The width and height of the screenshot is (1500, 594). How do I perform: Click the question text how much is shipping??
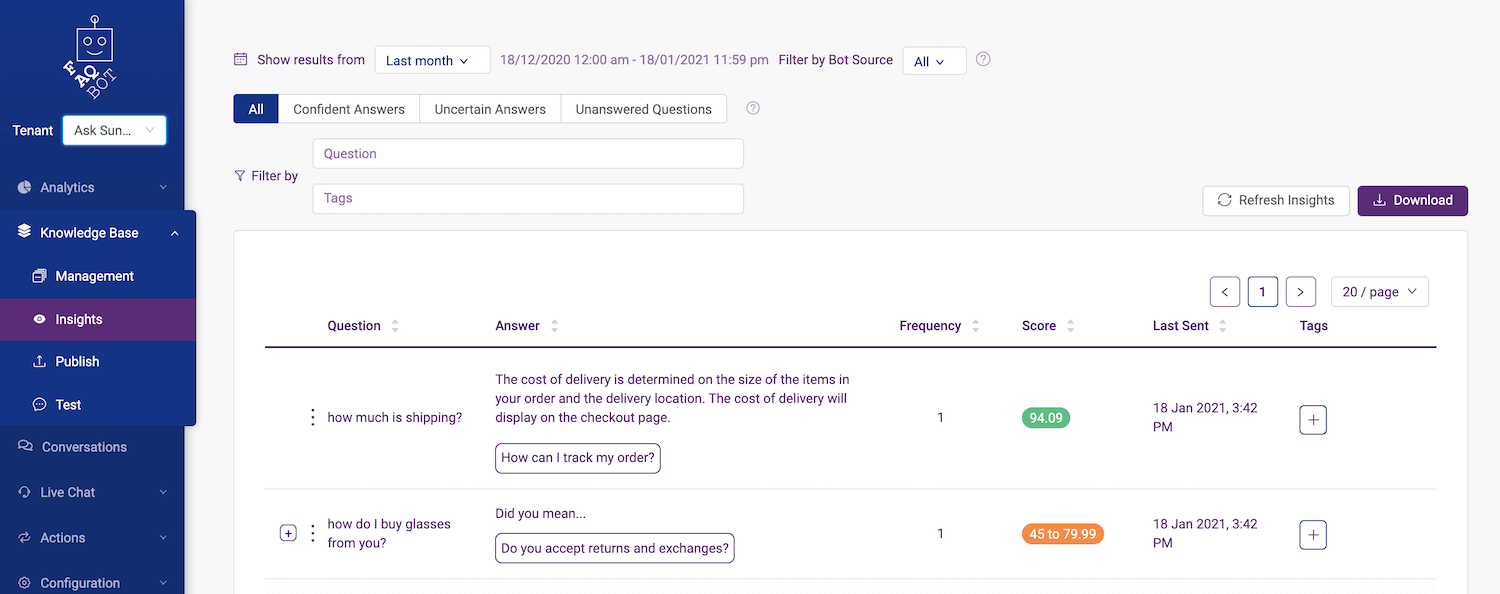(395, 418)
